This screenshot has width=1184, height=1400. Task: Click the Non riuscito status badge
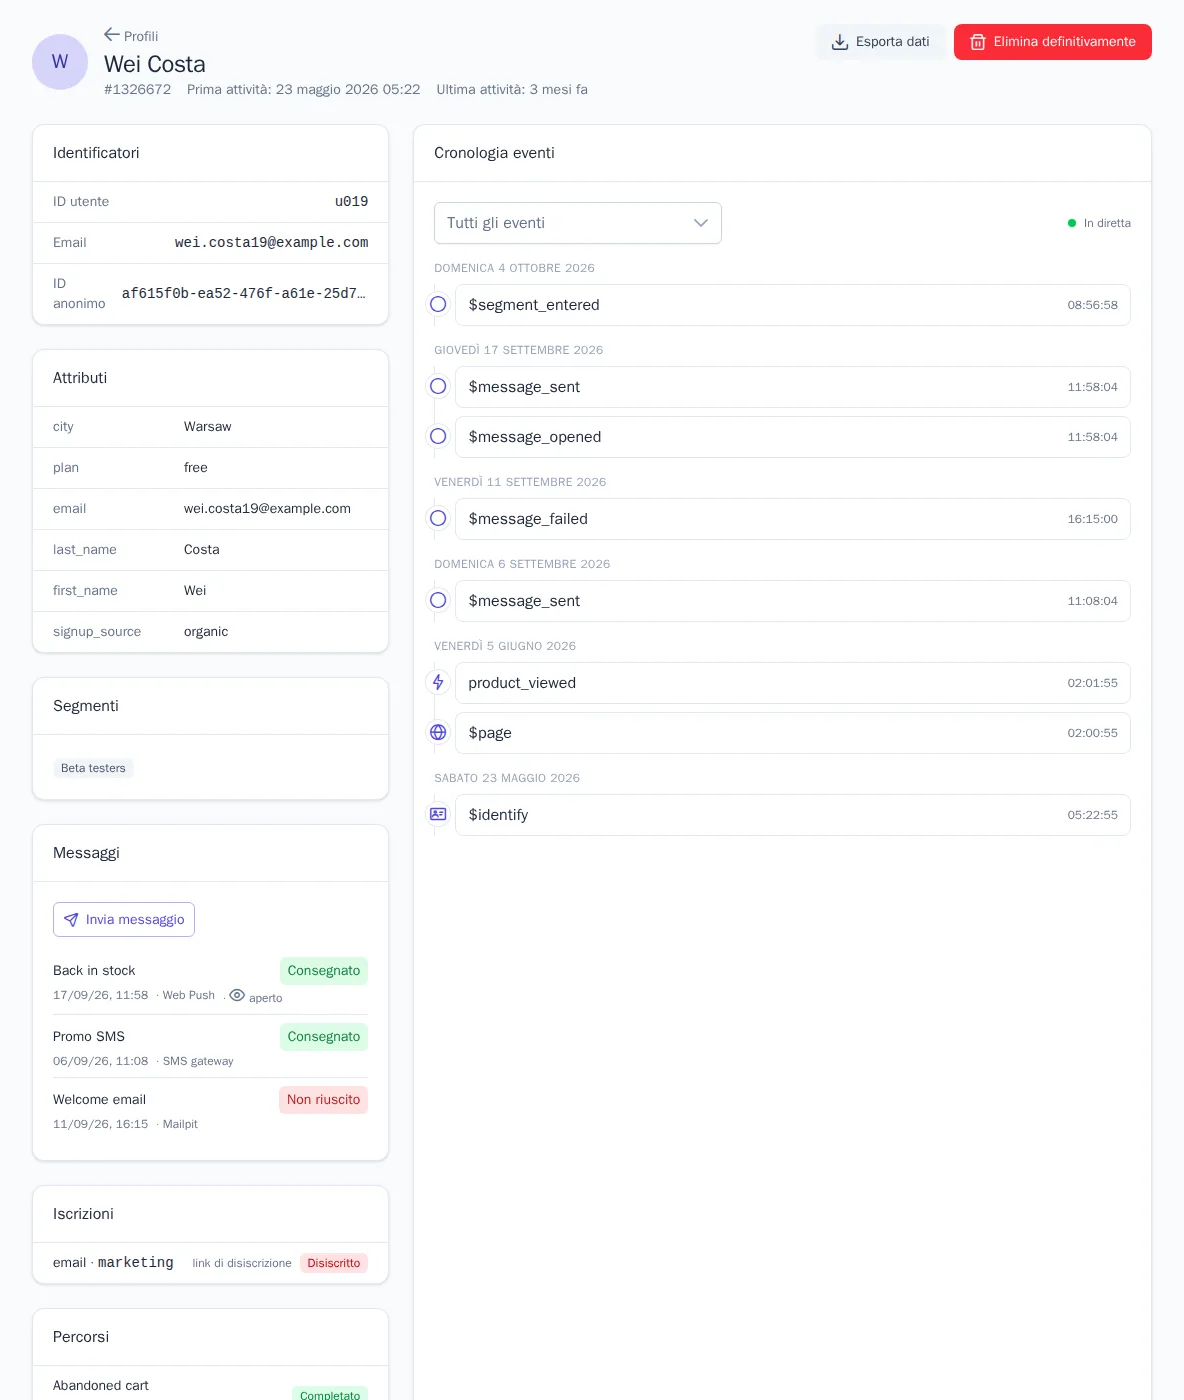click(324, 1100)
